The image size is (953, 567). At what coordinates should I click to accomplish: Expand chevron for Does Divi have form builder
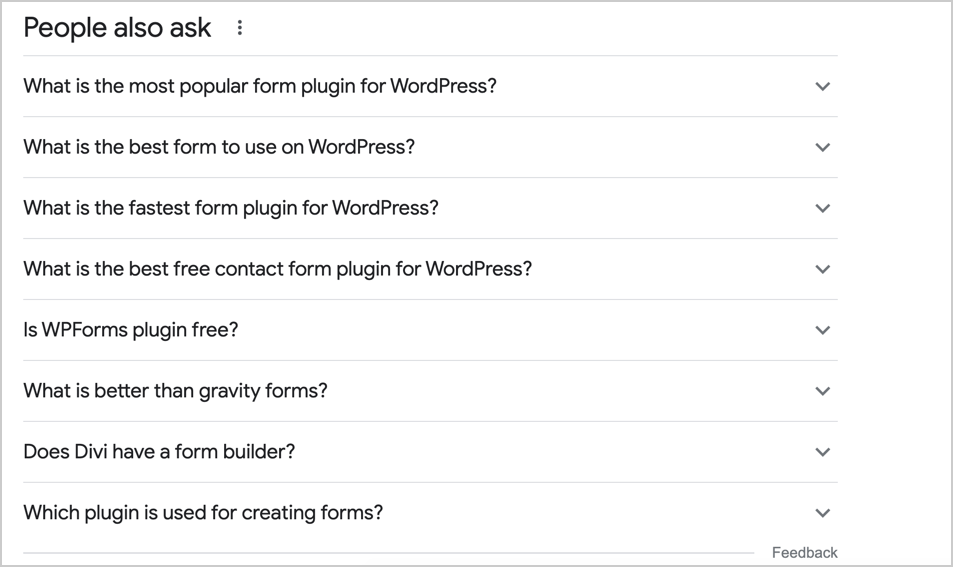822,452
